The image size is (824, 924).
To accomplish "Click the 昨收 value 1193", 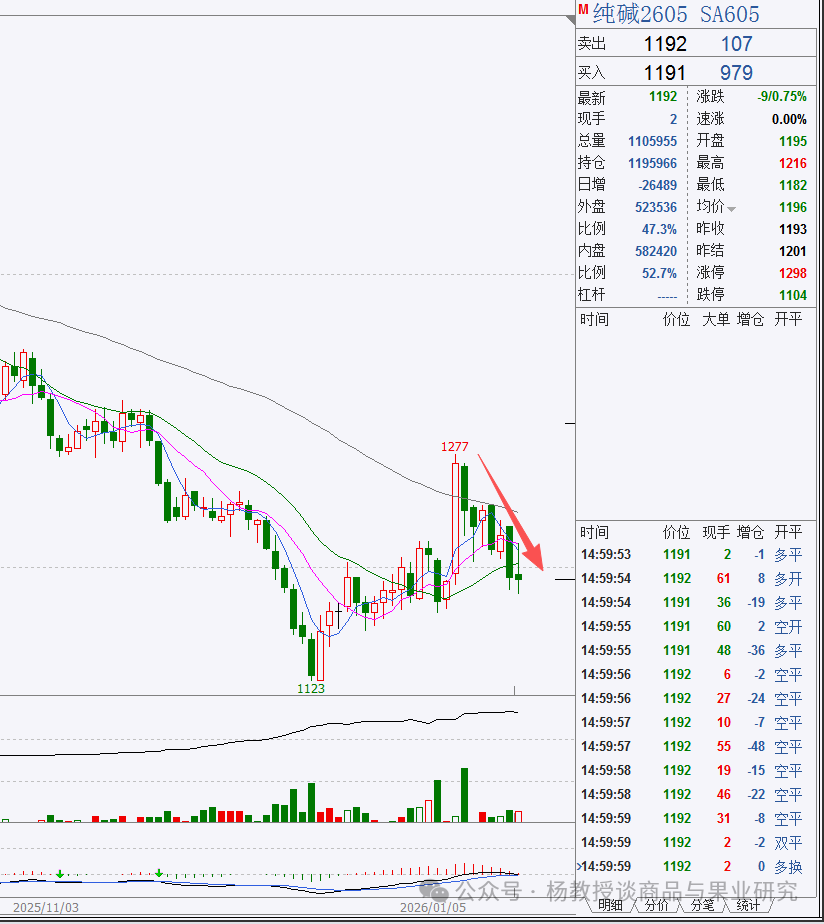I will [x=793, y=229].
